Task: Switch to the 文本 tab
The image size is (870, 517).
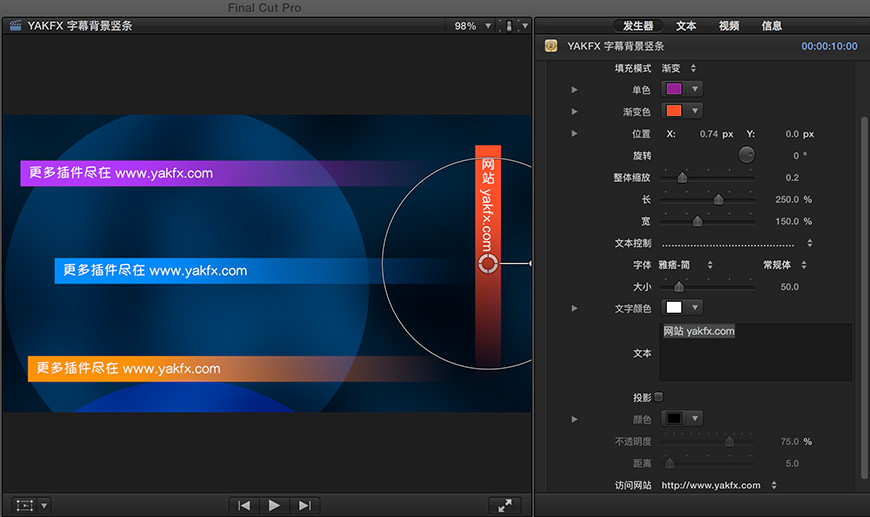Action: tap(686, 26)
